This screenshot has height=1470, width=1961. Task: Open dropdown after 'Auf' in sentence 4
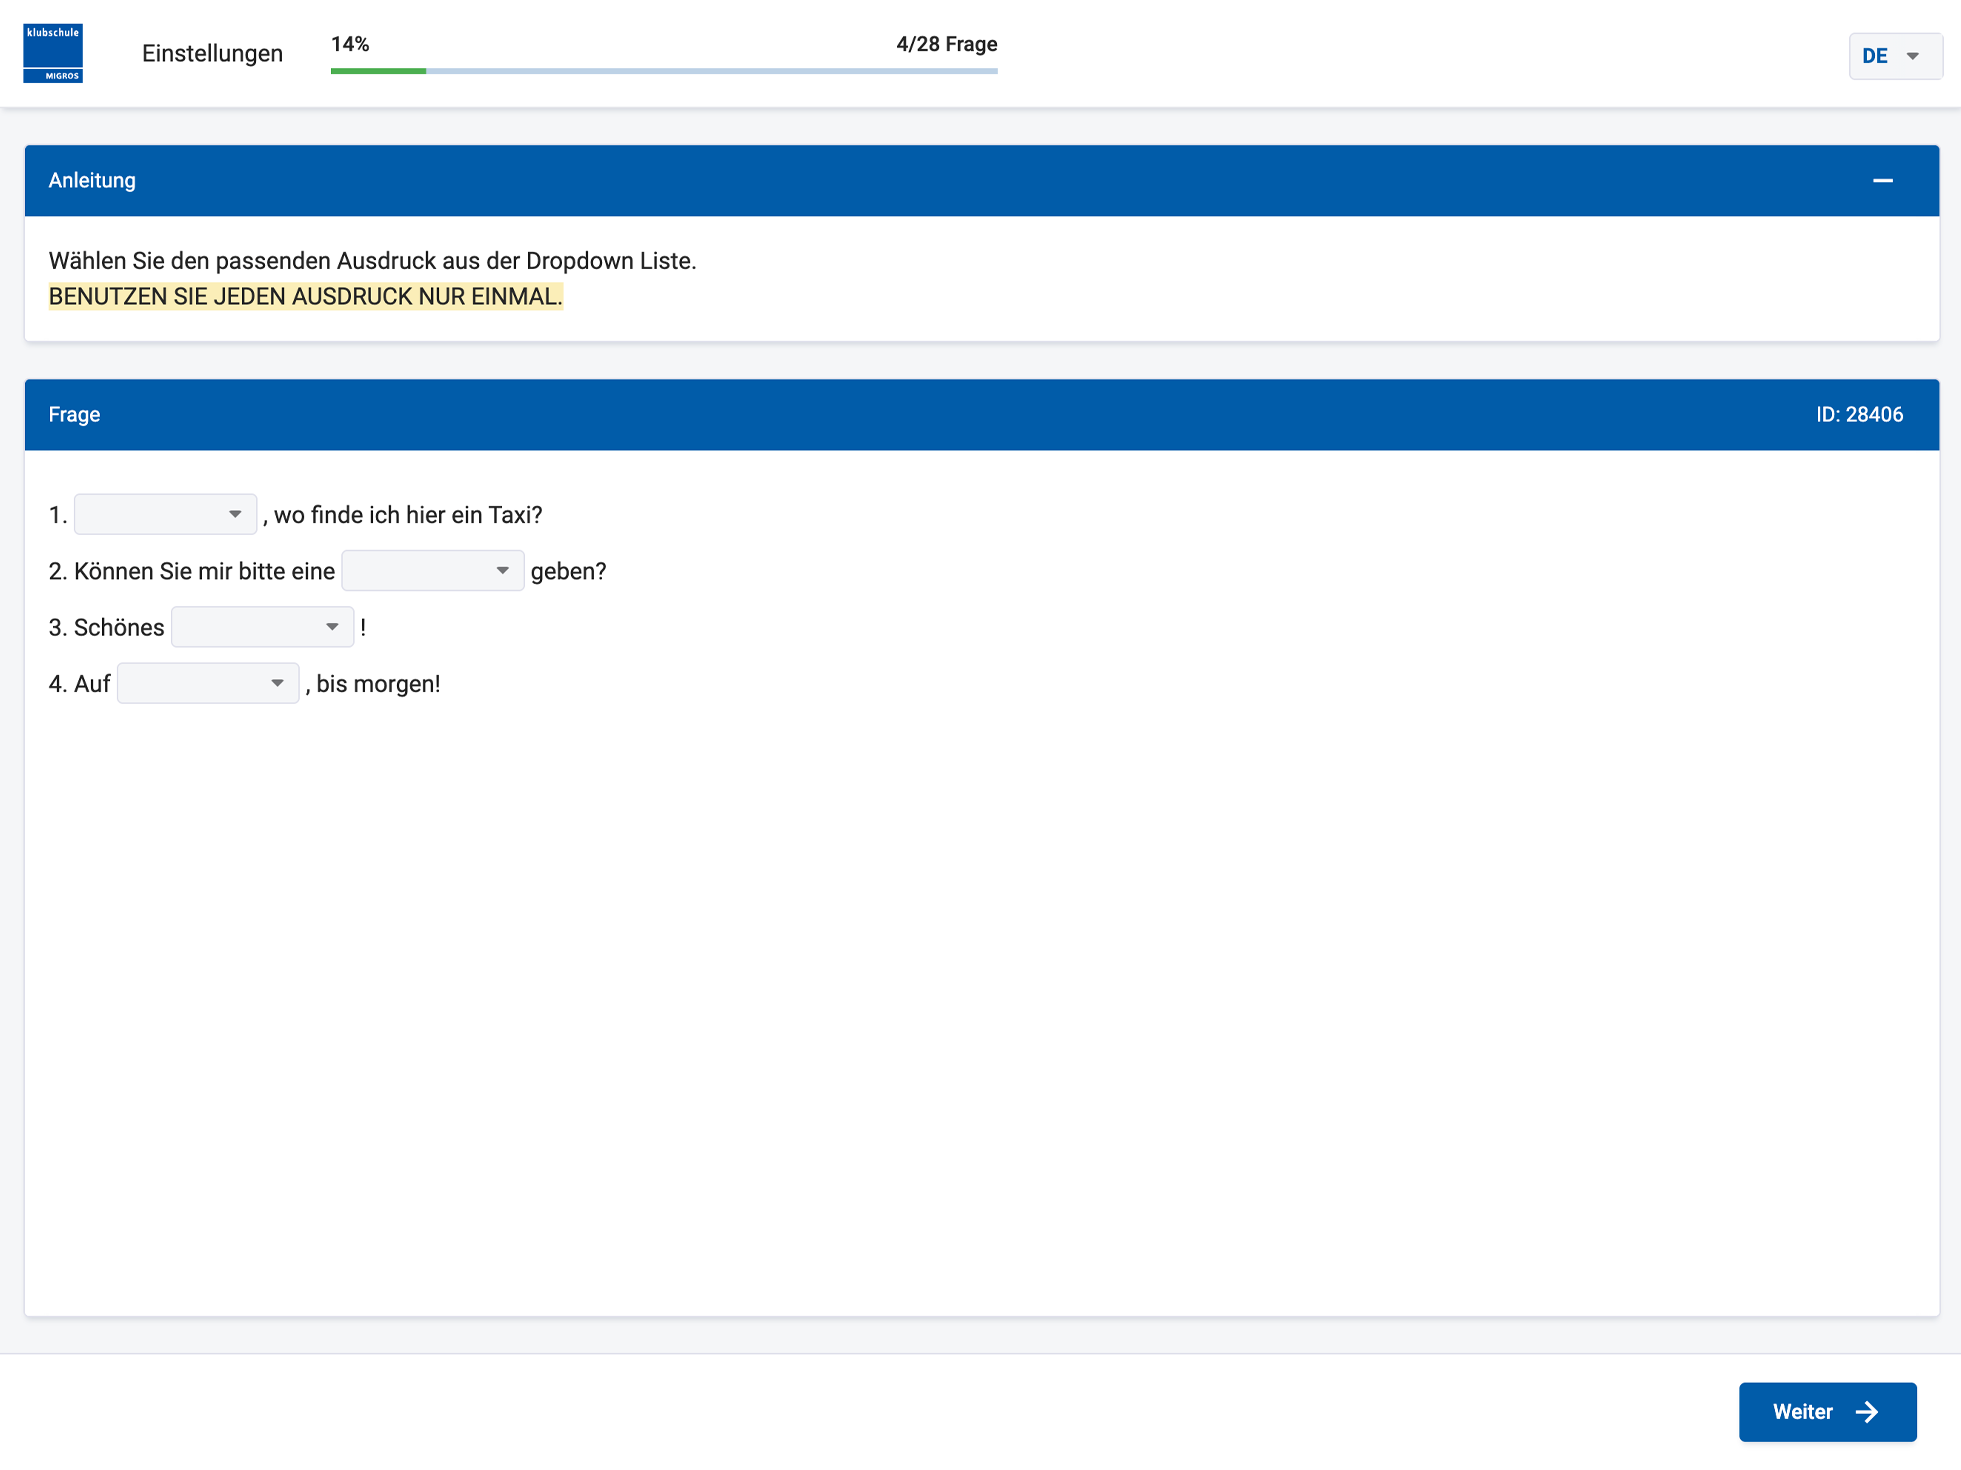click(207, 684)
